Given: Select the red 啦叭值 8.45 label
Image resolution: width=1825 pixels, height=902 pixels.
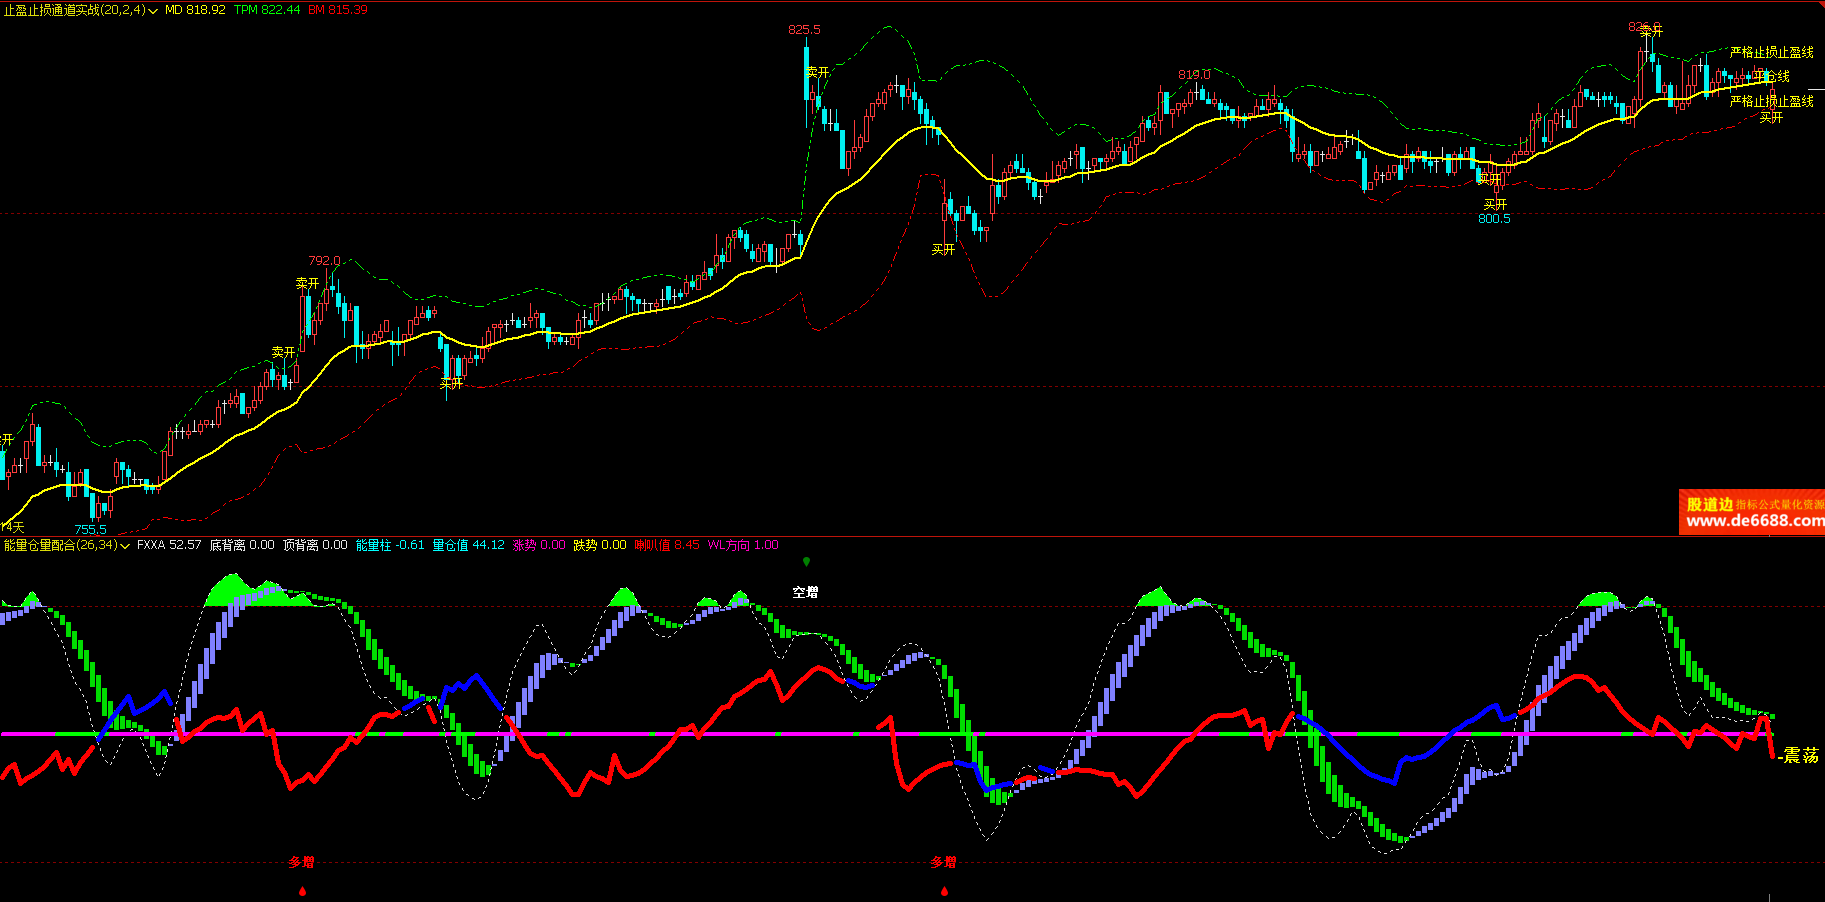Looking at the screenshot, I should click(667, 546).
